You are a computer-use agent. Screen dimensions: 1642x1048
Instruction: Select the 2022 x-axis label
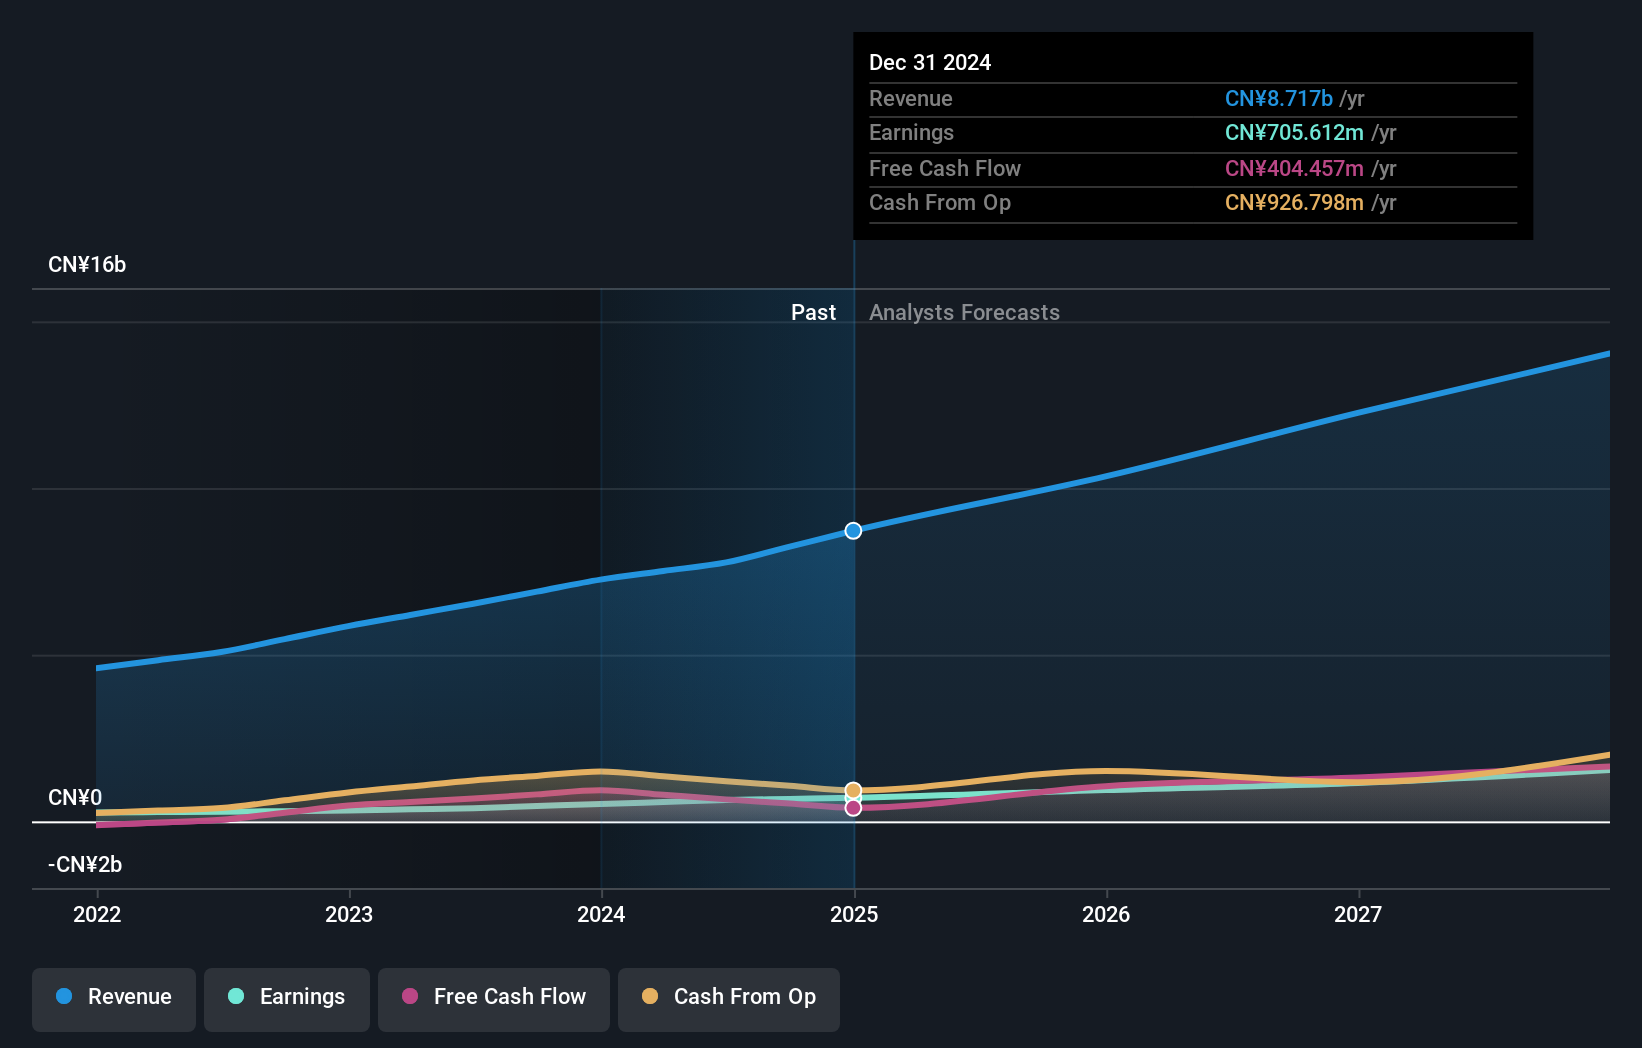coord(97,914)
